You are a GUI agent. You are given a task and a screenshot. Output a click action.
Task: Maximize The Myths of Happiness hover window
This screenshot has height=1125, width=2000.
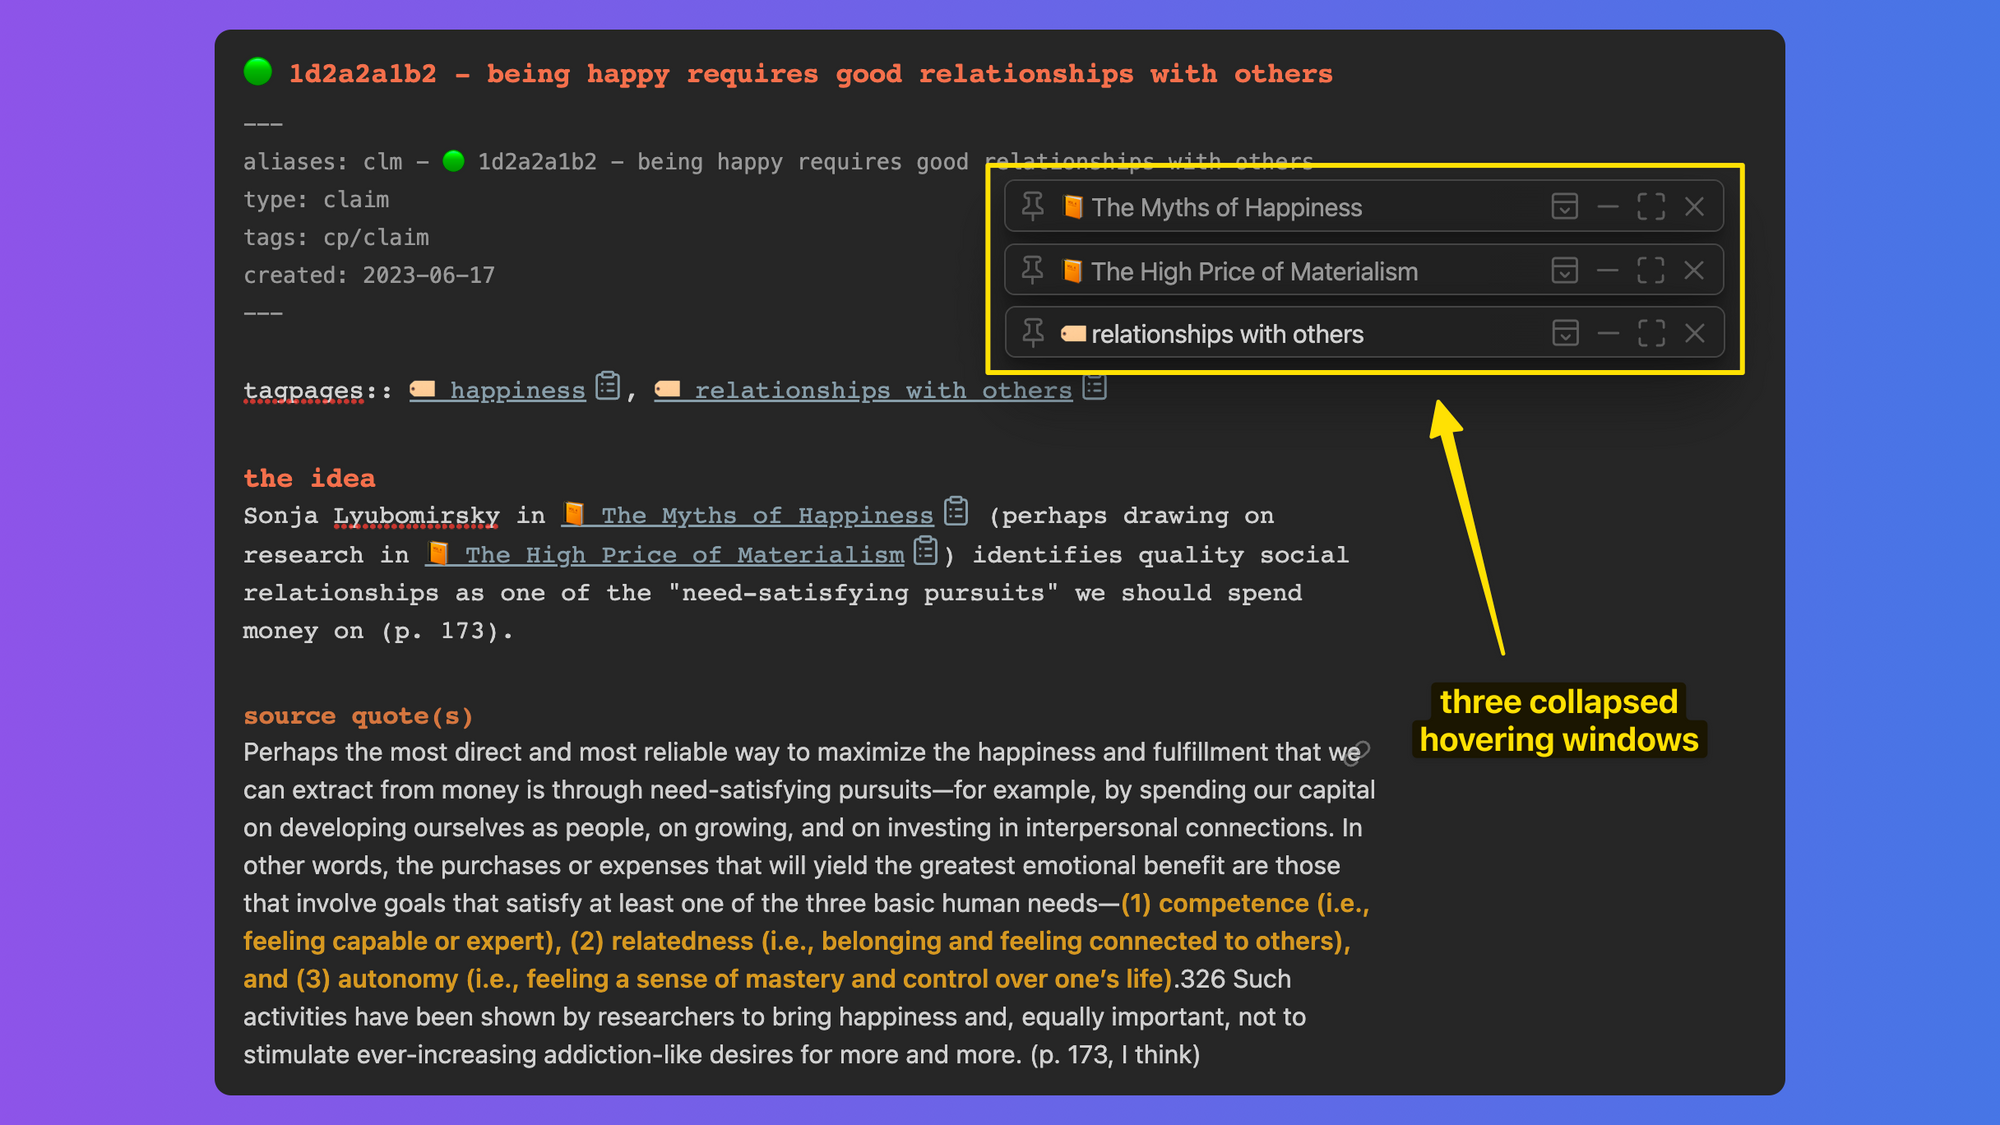1651,207
